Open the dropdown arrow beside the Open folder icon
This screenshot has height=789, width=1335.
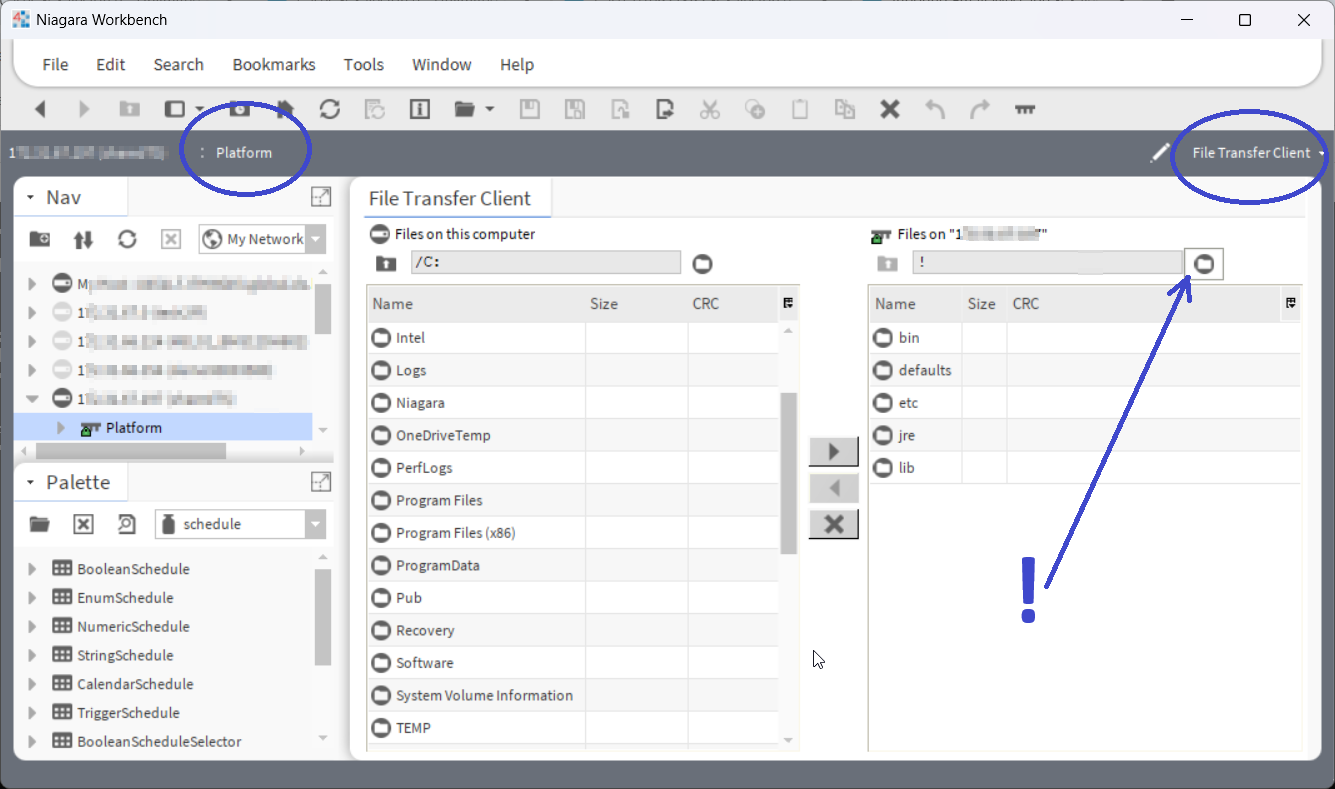click(x=489, y=109)
